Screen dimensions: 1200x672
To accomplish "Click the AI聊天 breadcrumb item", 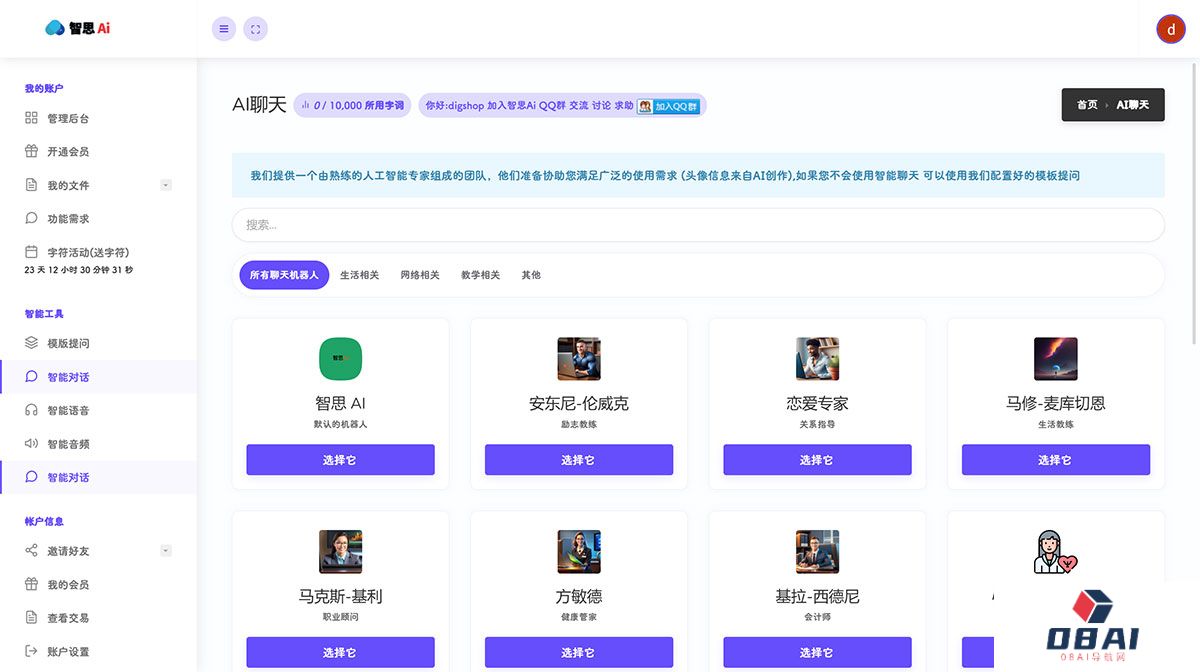I will point(1133,105).
